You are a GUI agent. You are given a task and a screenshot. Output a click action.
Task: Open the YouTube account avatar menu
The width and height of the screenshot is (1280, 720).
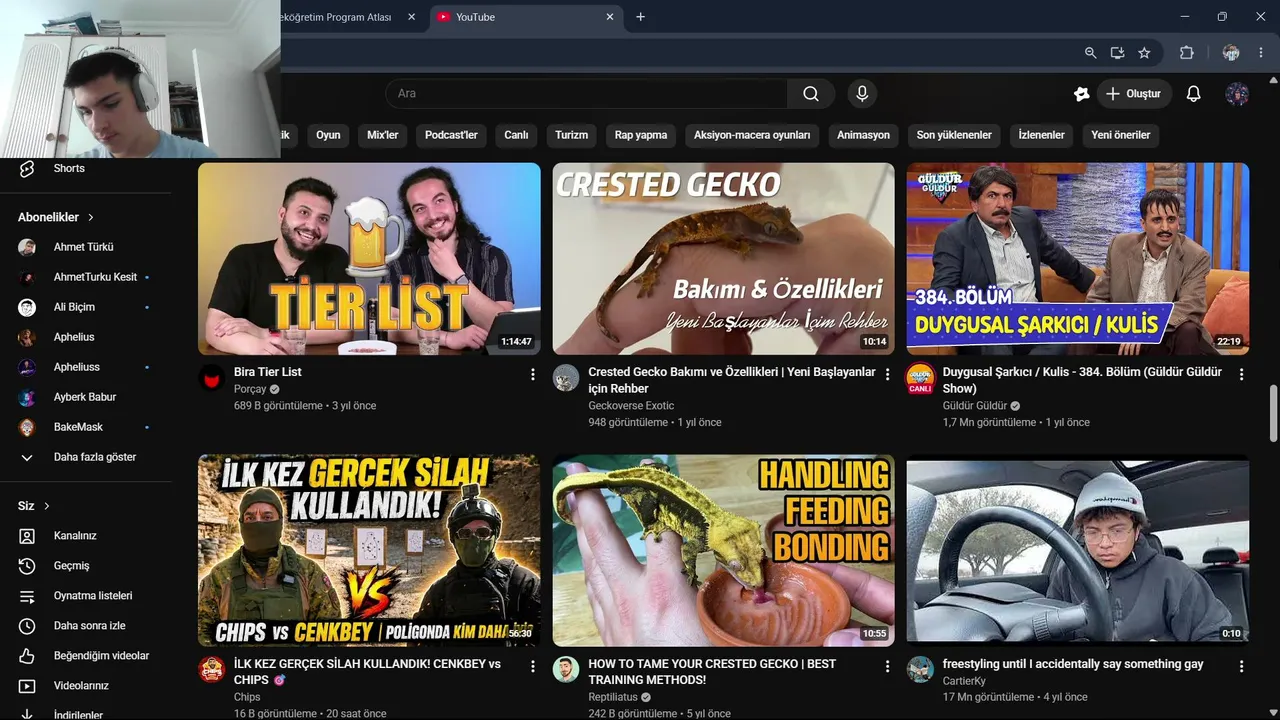1237,94
